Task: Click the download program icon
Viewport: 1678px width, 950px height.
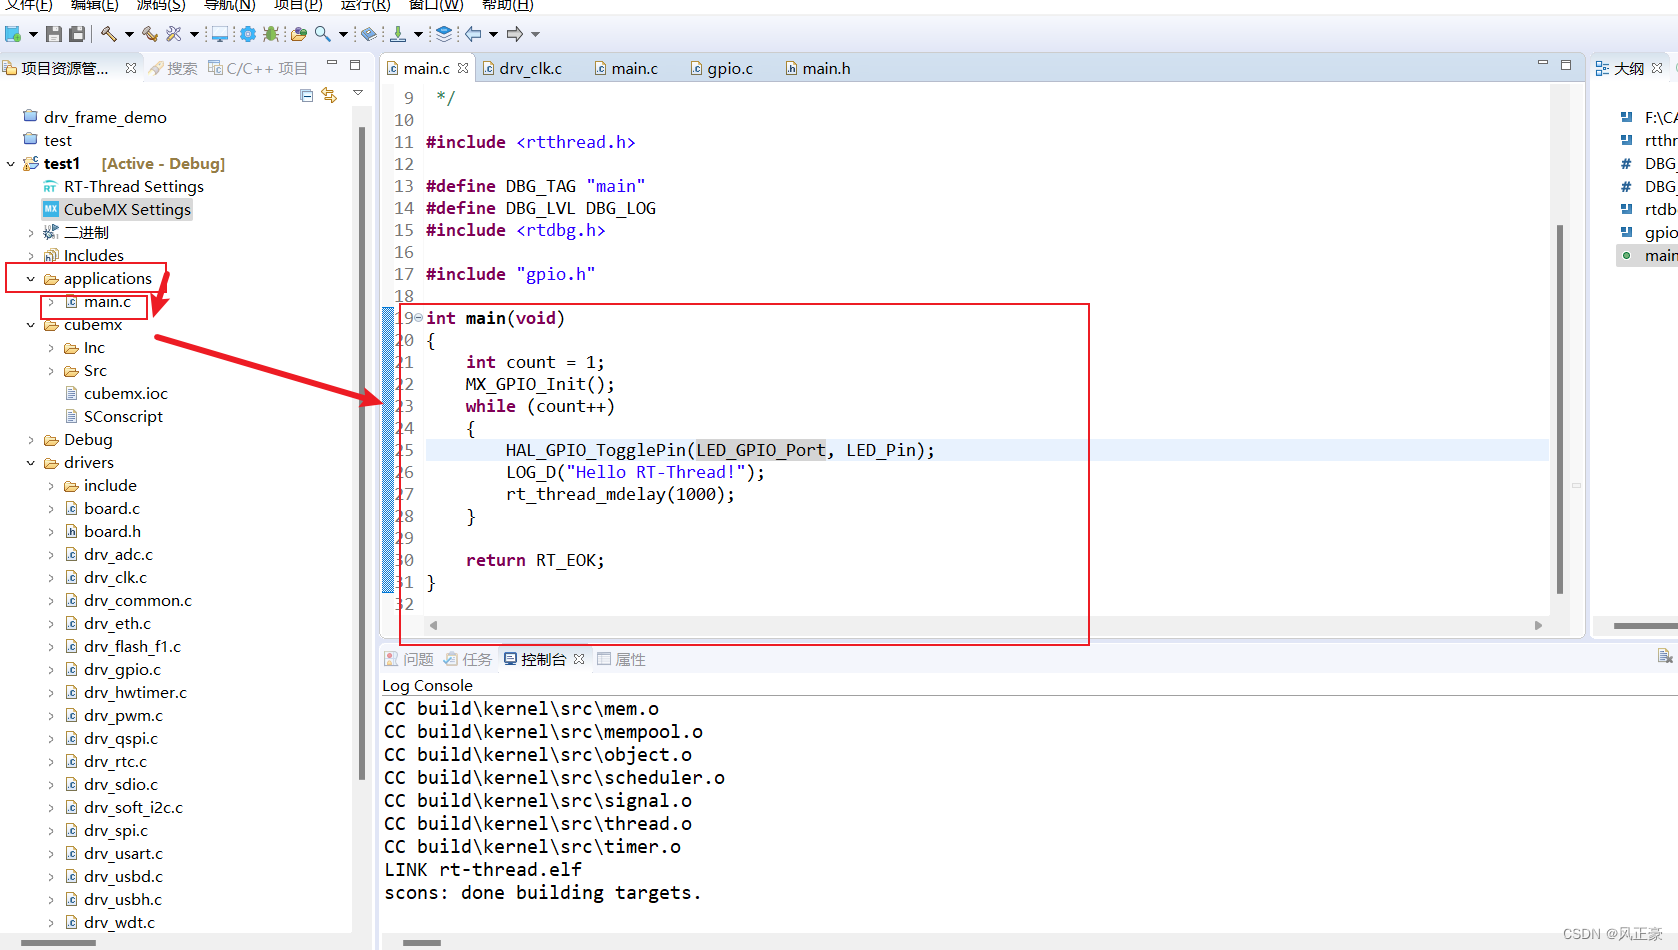Action: pos(398,34)
